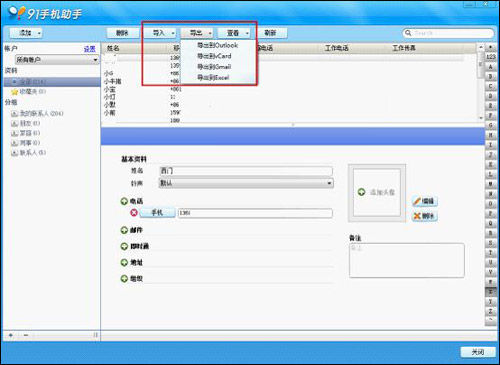The width and height of the screenshot is (500, 365).
Task: Click the green plus next to 电话
Action: pos(124,201)
